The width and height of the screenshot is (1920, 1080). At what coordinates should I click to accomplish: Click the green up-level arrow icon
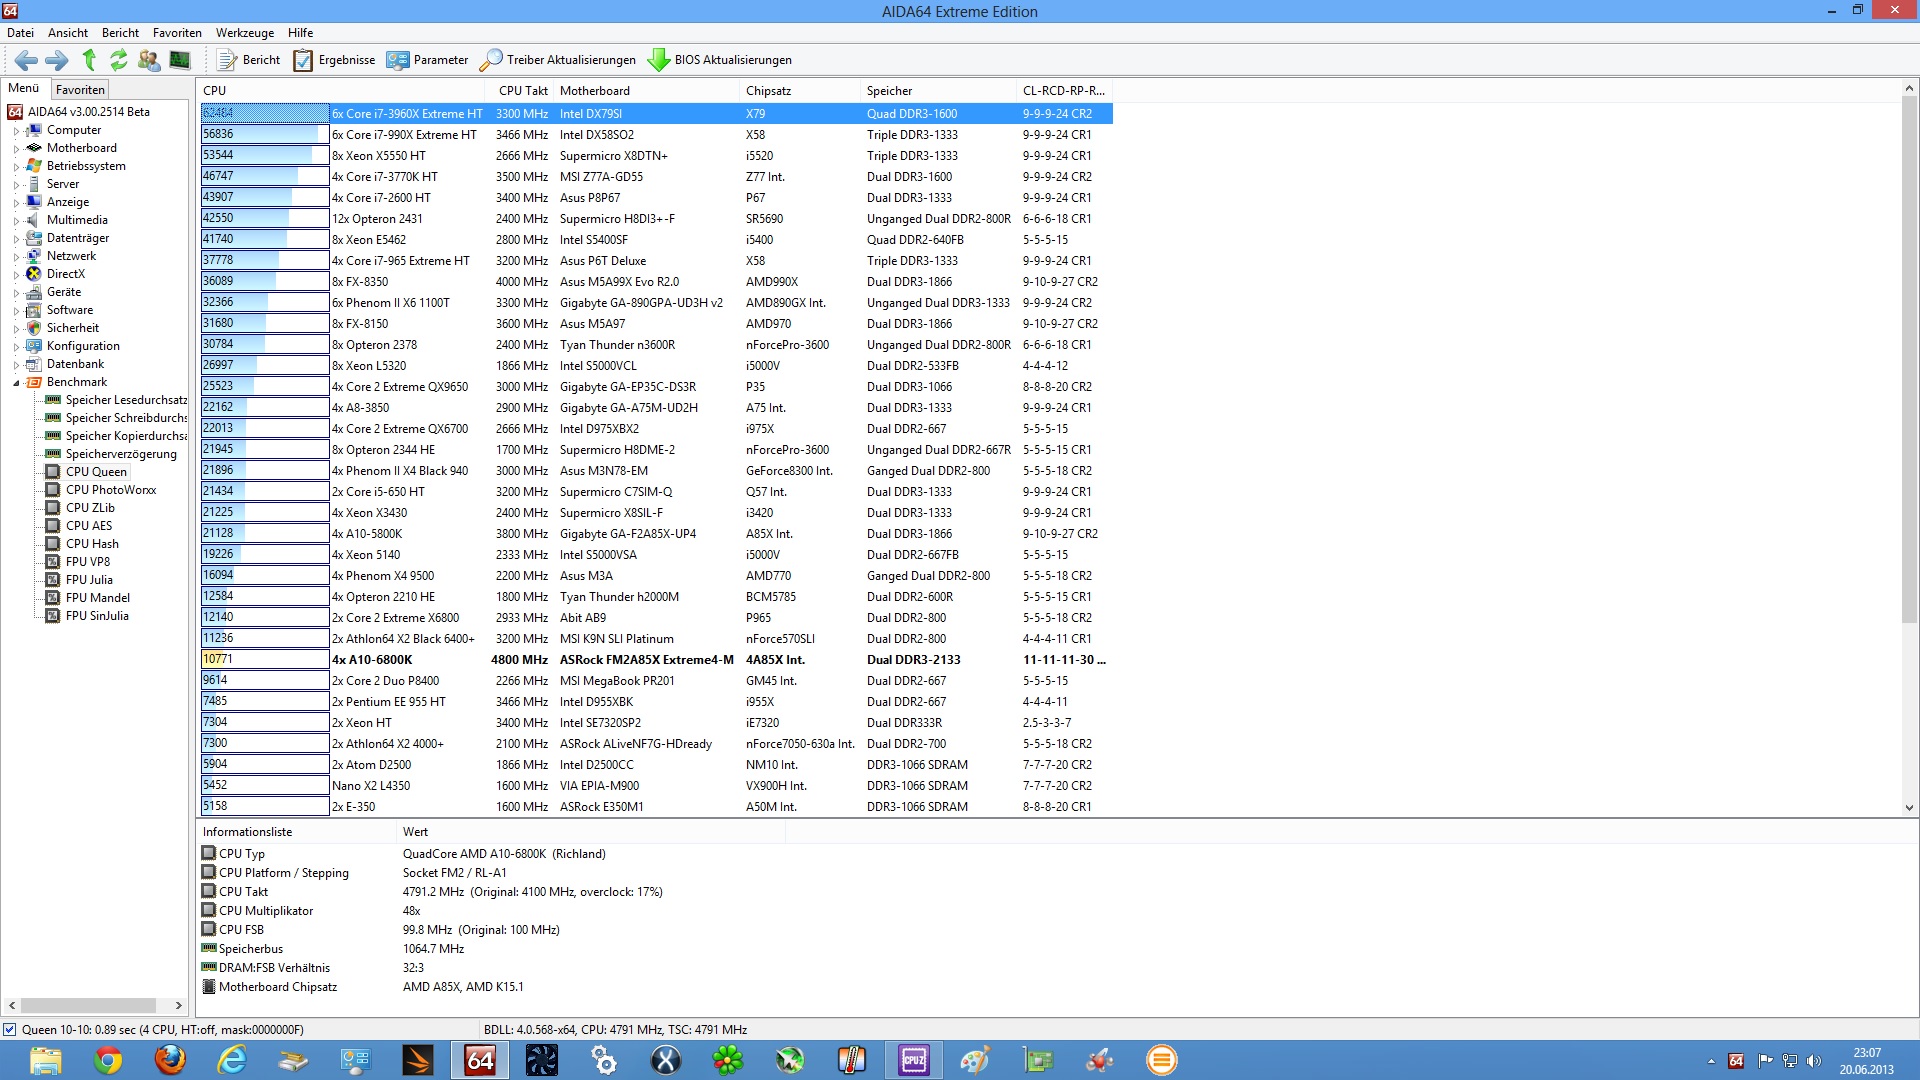coord(89,60)
